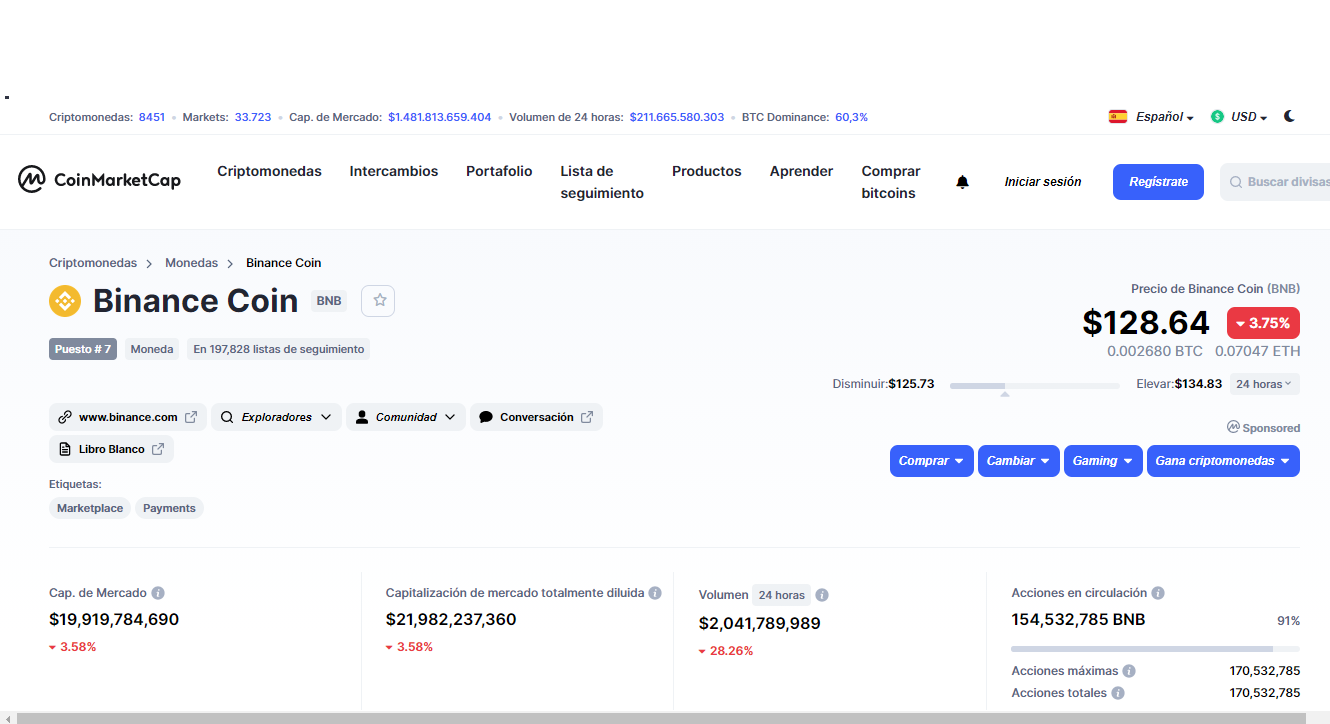Screen dimensions: 1330x724
Task: Focus the Buscar divisas search field
Action: point(1275,182)
